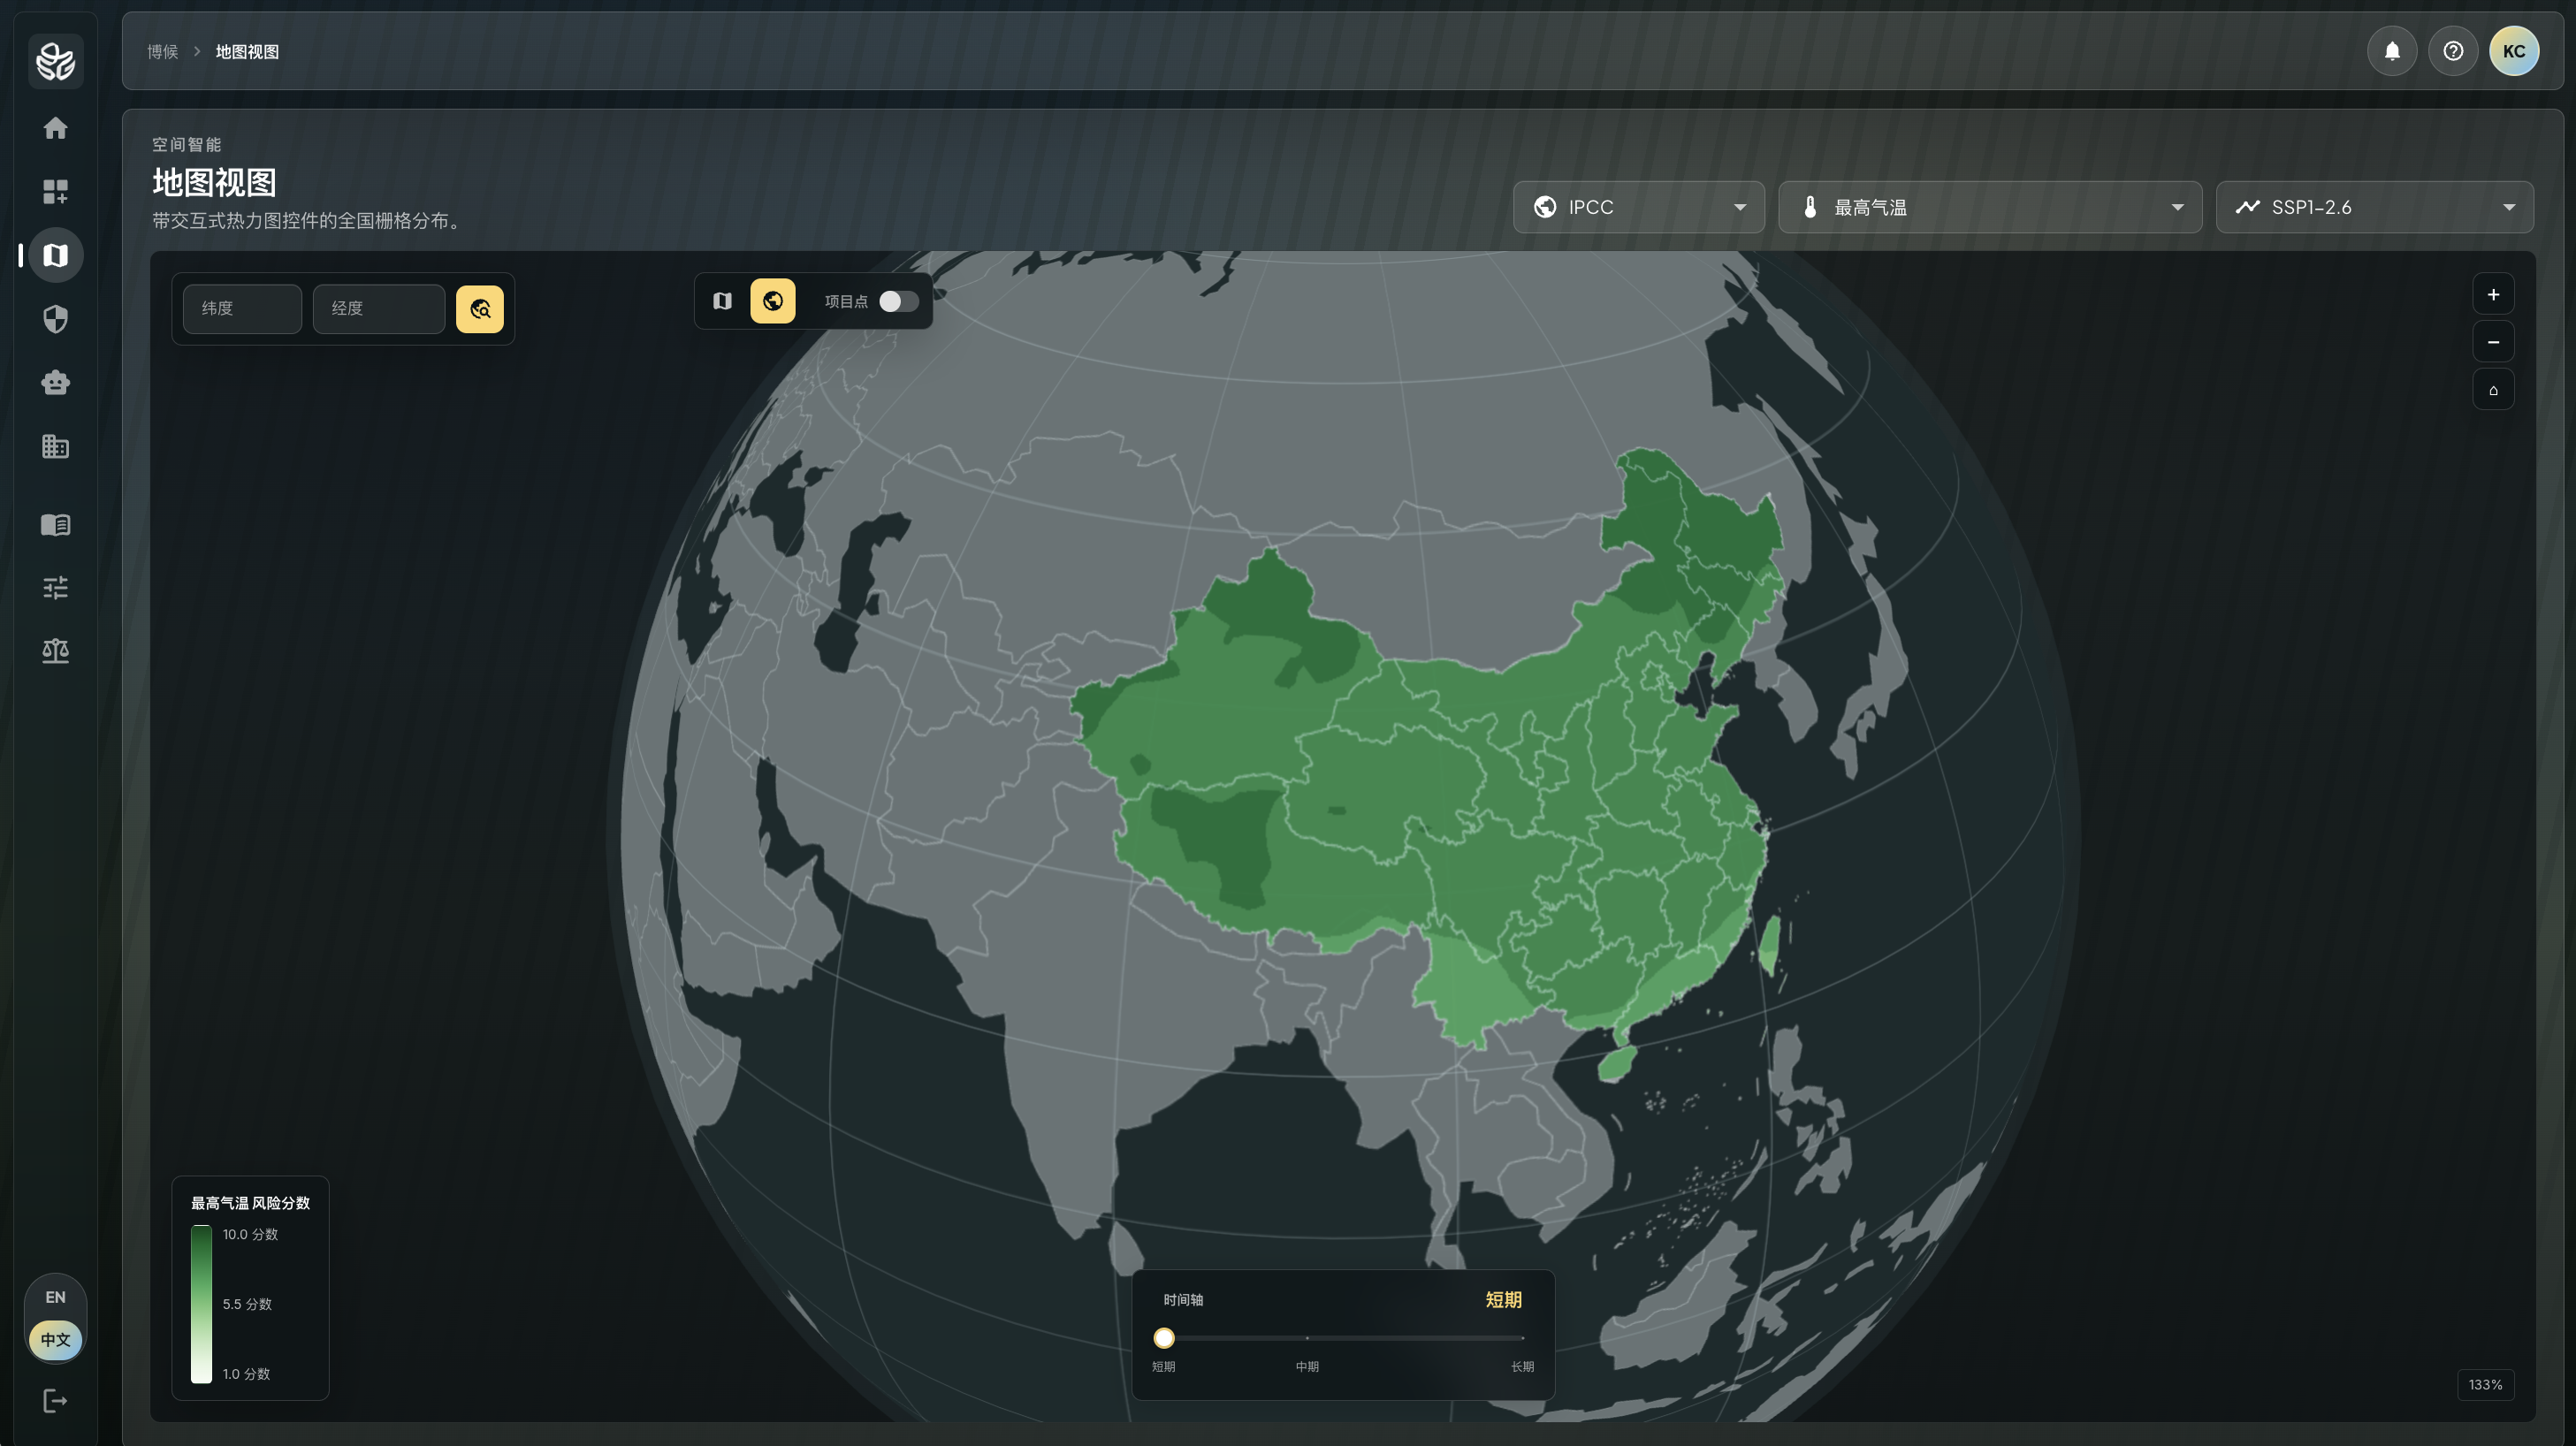Viewport: 2576px width, 1446px height.
Task: Switch language to EN
Action: pyautogui.click(x=55, y=1297)
